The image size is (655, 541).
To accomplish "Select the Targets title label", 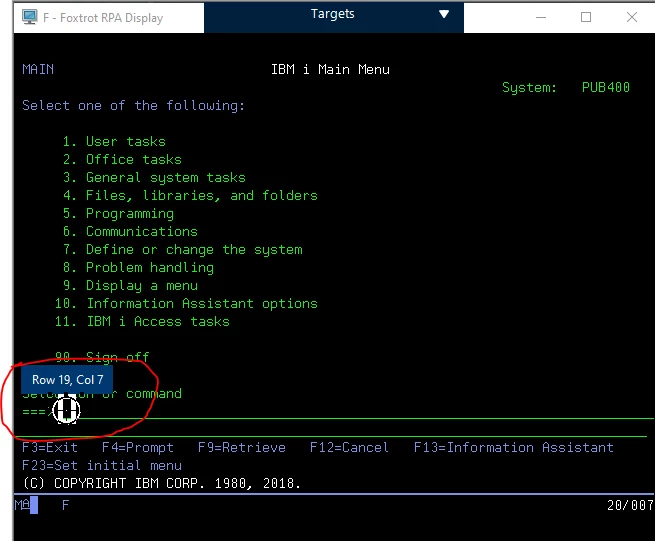I will [x=333, y=14].
